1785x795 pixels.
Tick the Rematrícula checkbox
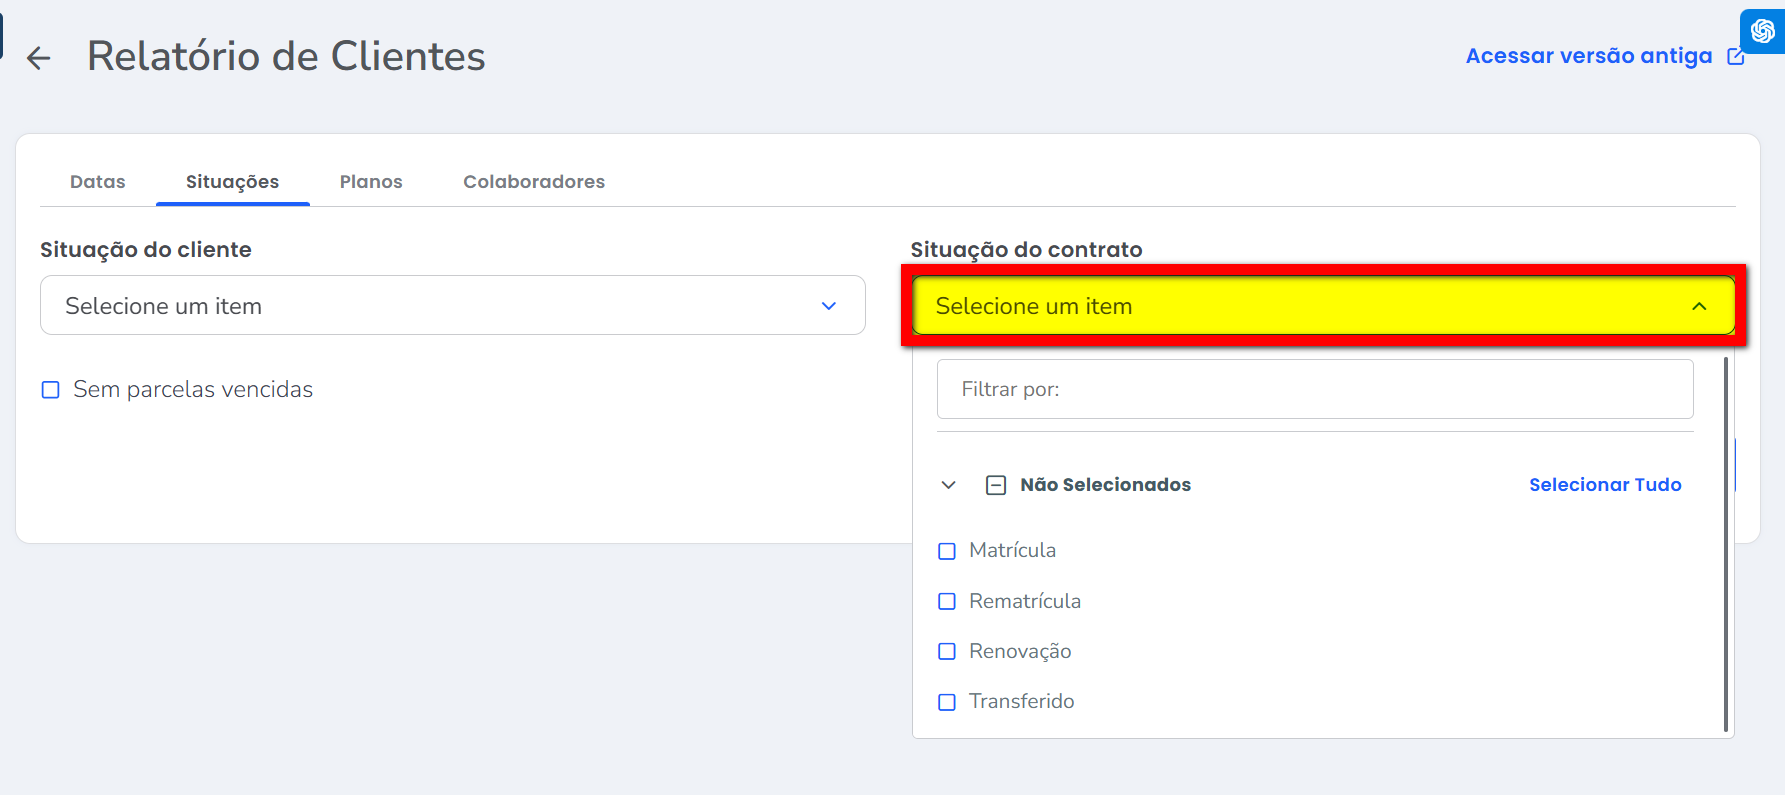(947, 601)
